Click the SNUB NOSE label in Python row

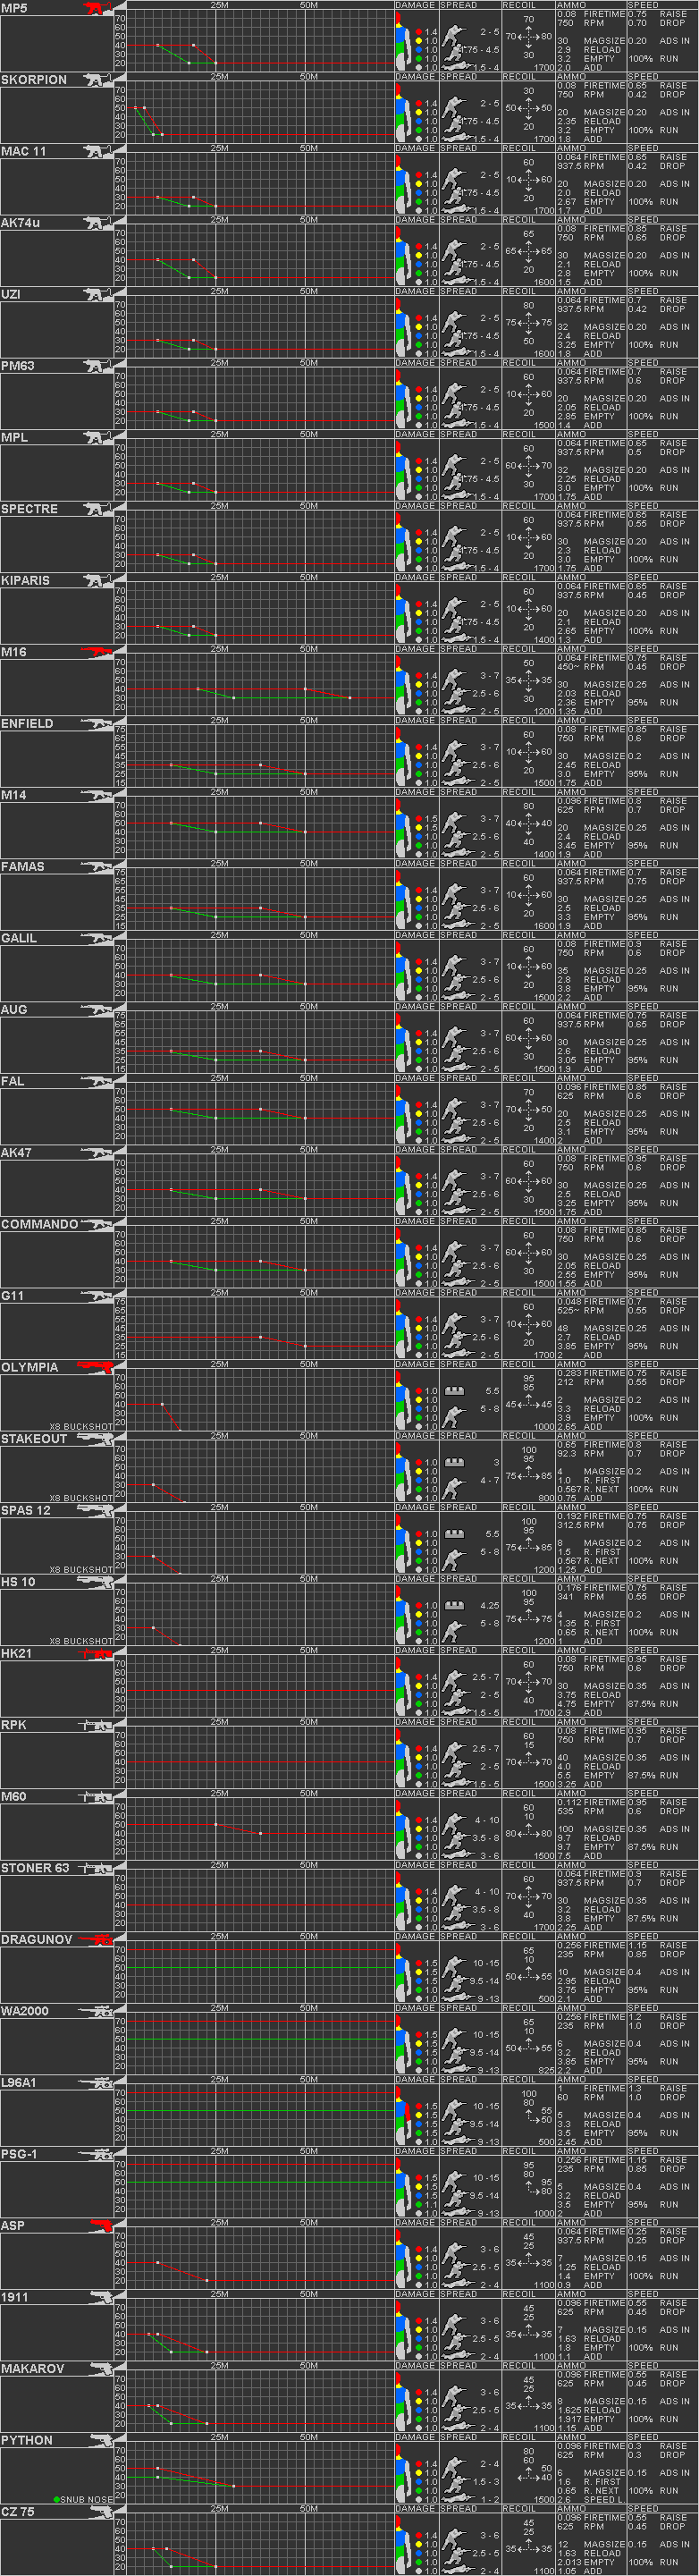87,2500
